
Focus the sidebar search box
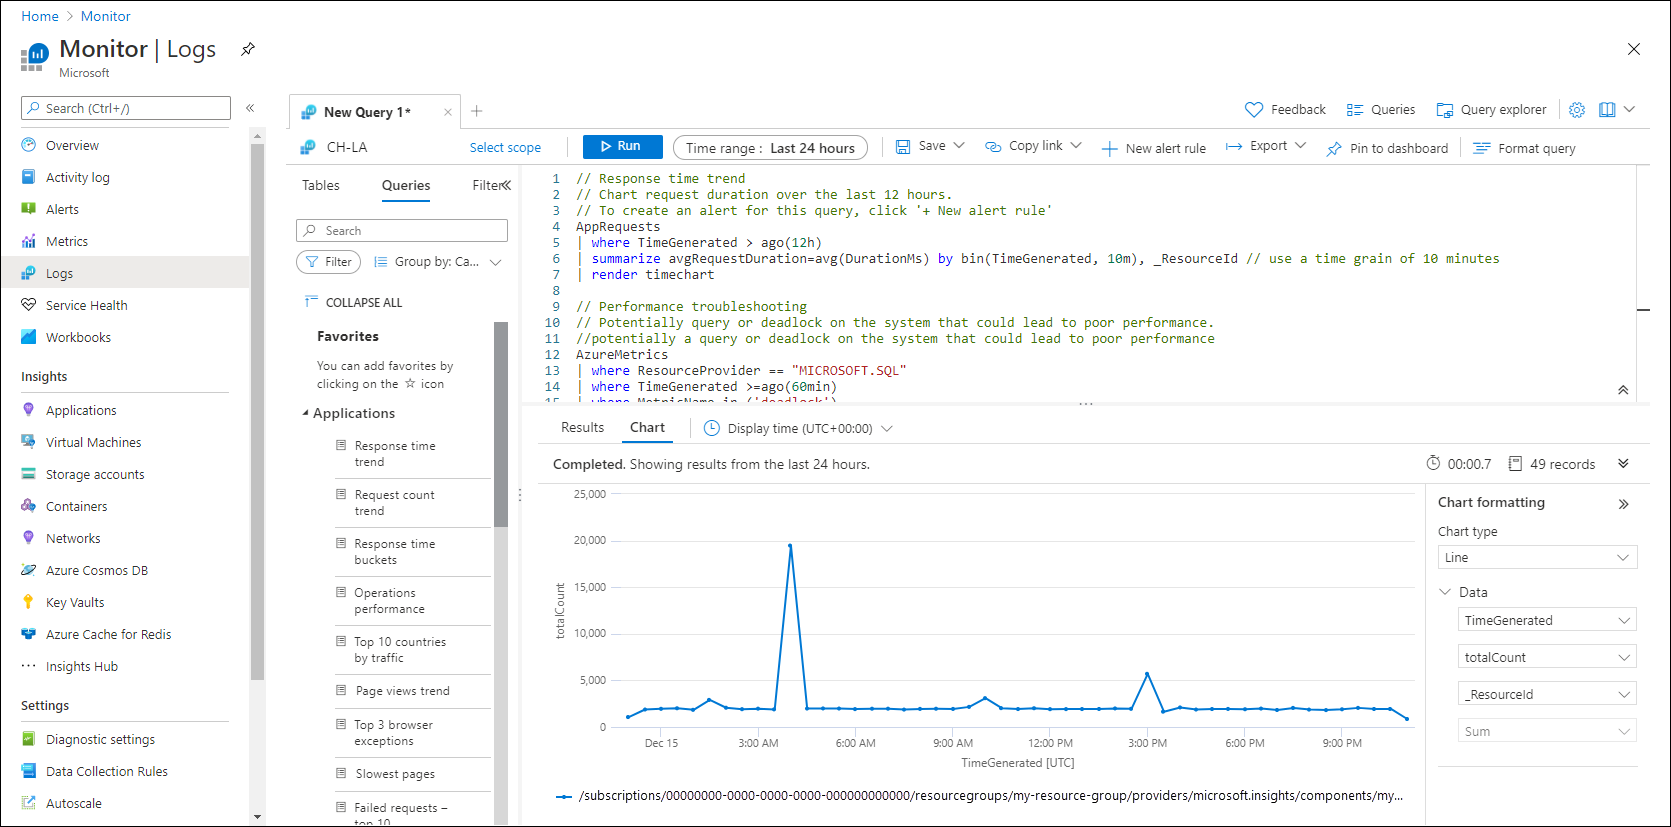pyautogui.click(x=126, y=108)
